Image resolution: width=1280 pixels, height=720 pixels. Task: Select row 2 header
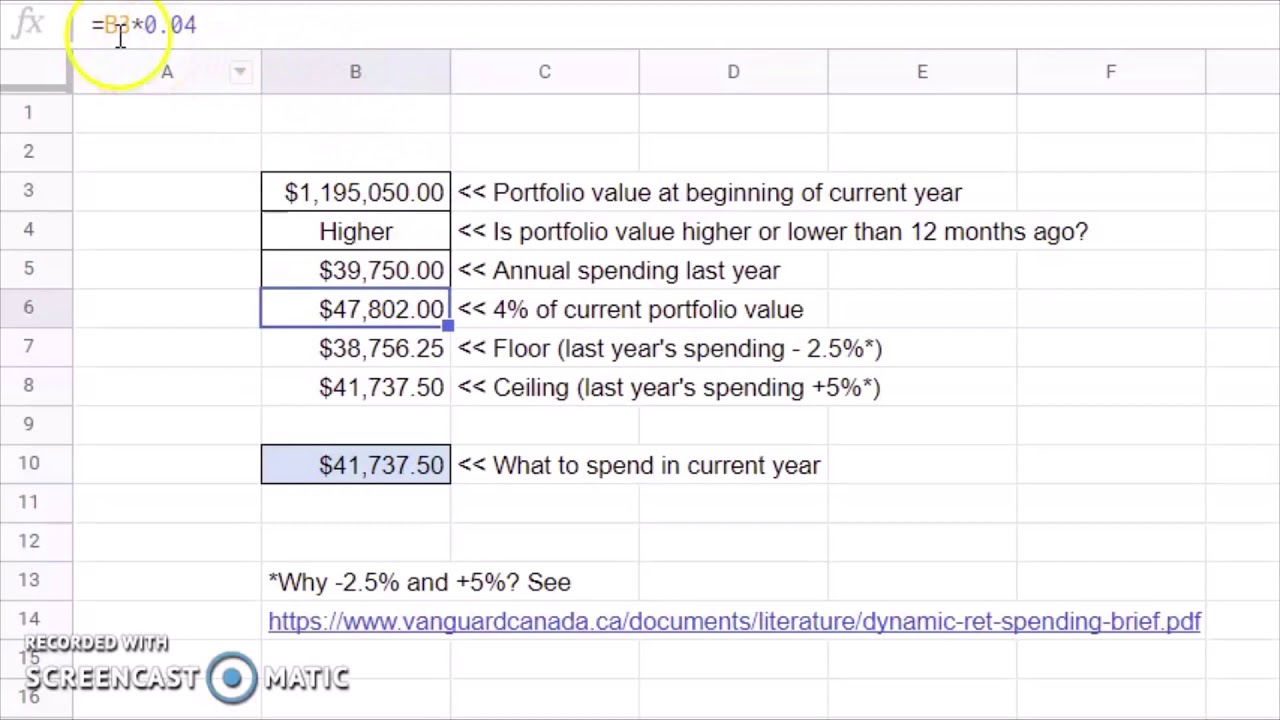click(36, 151)
